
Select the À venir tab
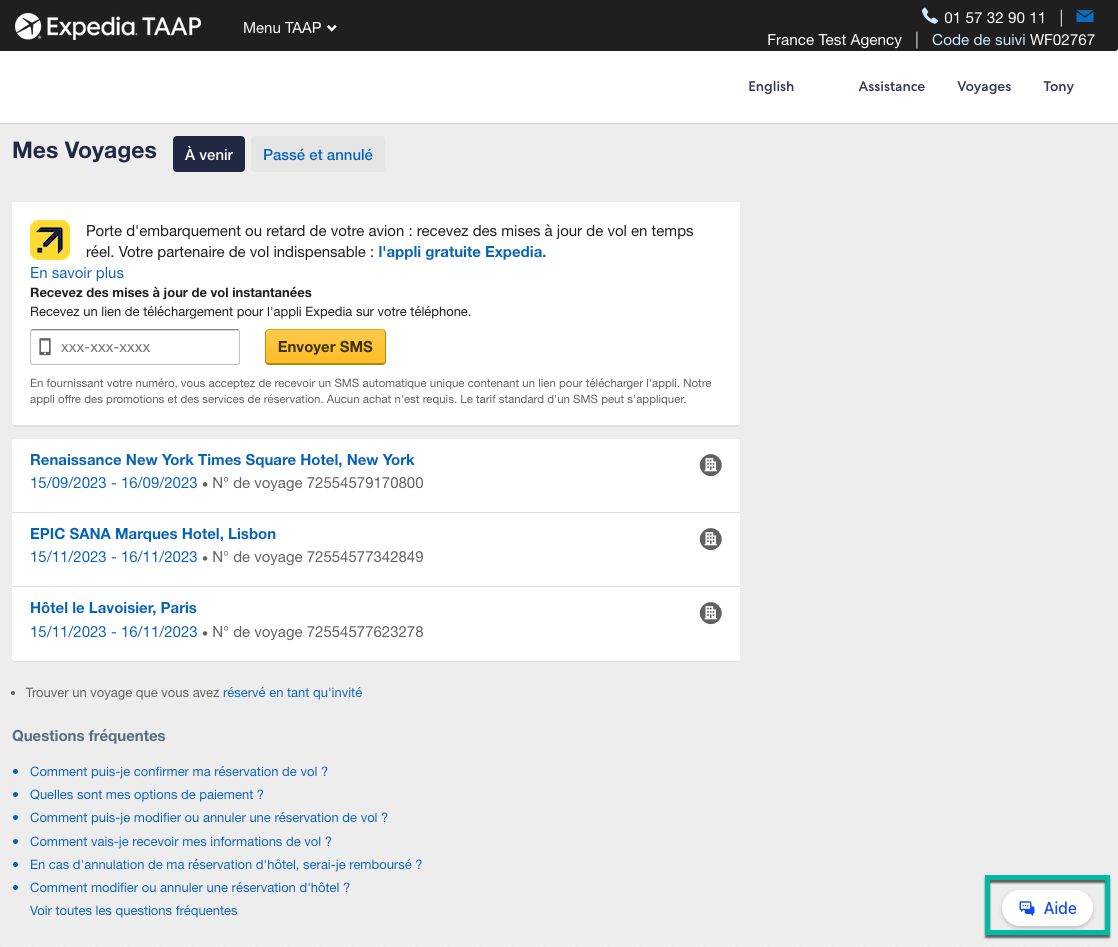click(x=209, y=154)
